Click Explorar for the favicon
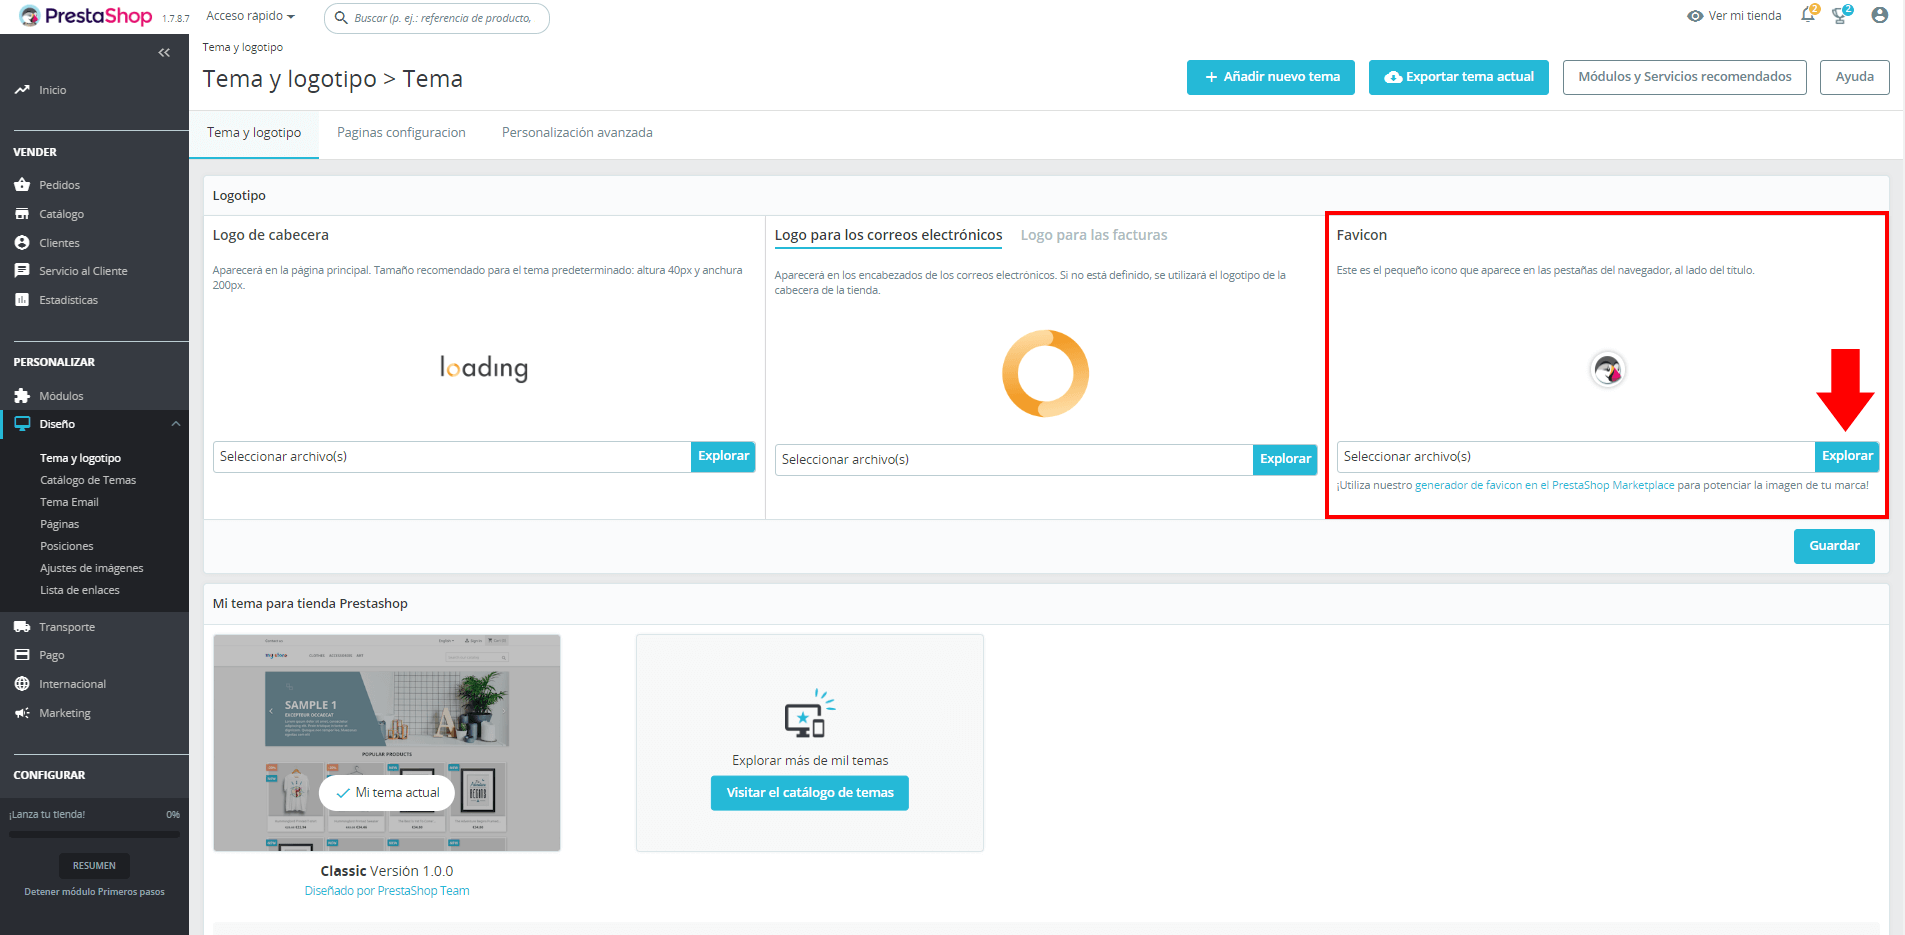This screenshot has height=935, width=1905. [1847, 456]
